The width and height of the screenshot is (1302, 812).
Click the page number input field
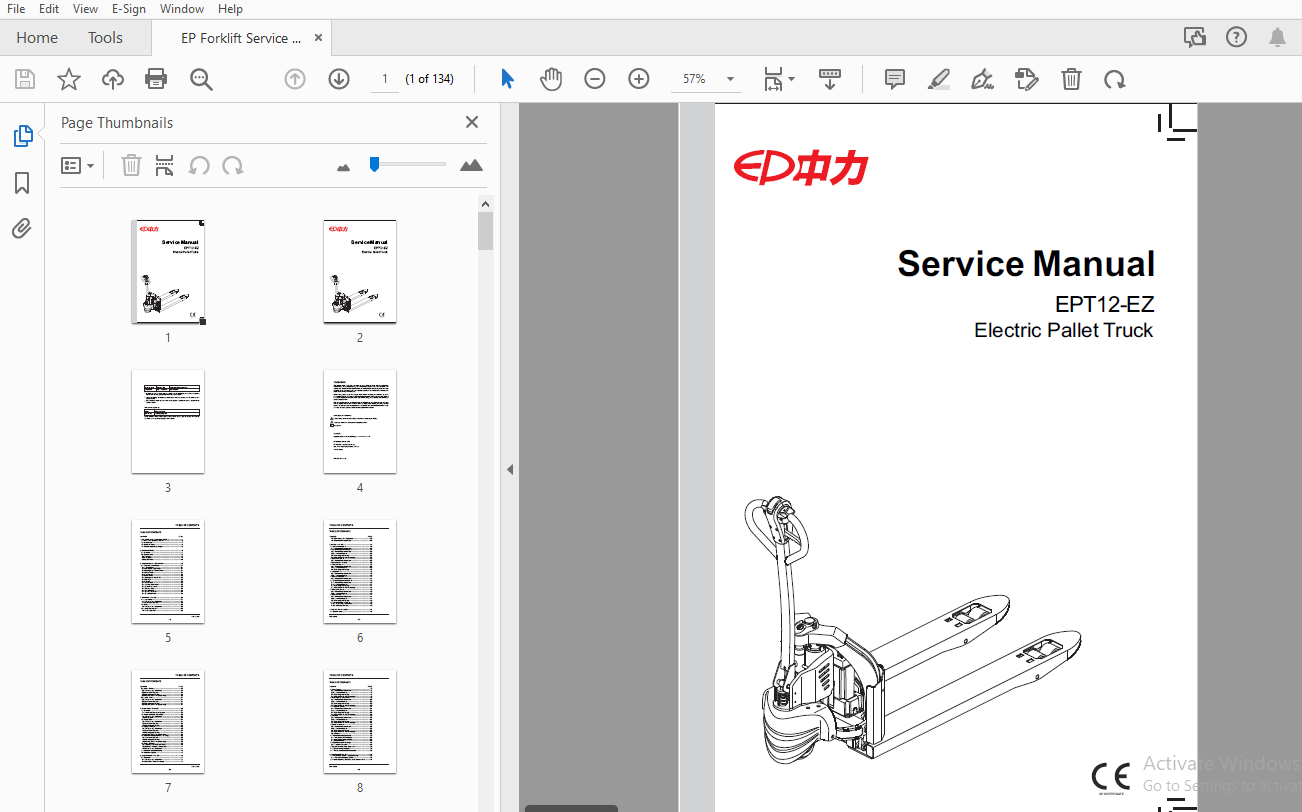[385, 79]
